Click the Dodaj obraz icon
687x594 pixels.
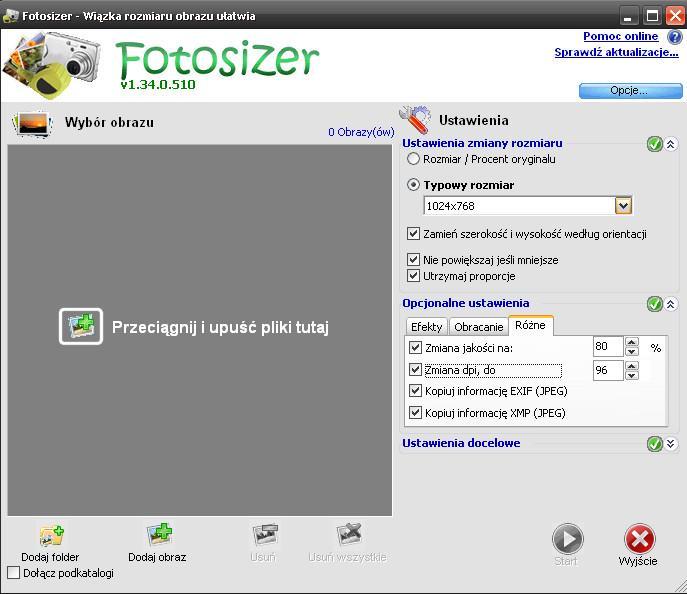point(159,534)
